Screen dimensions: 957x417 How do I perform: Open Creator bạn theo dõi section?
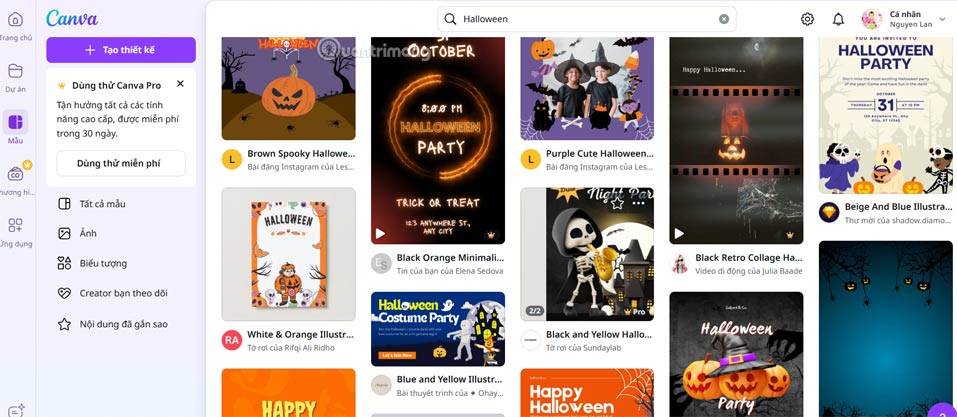121,293
